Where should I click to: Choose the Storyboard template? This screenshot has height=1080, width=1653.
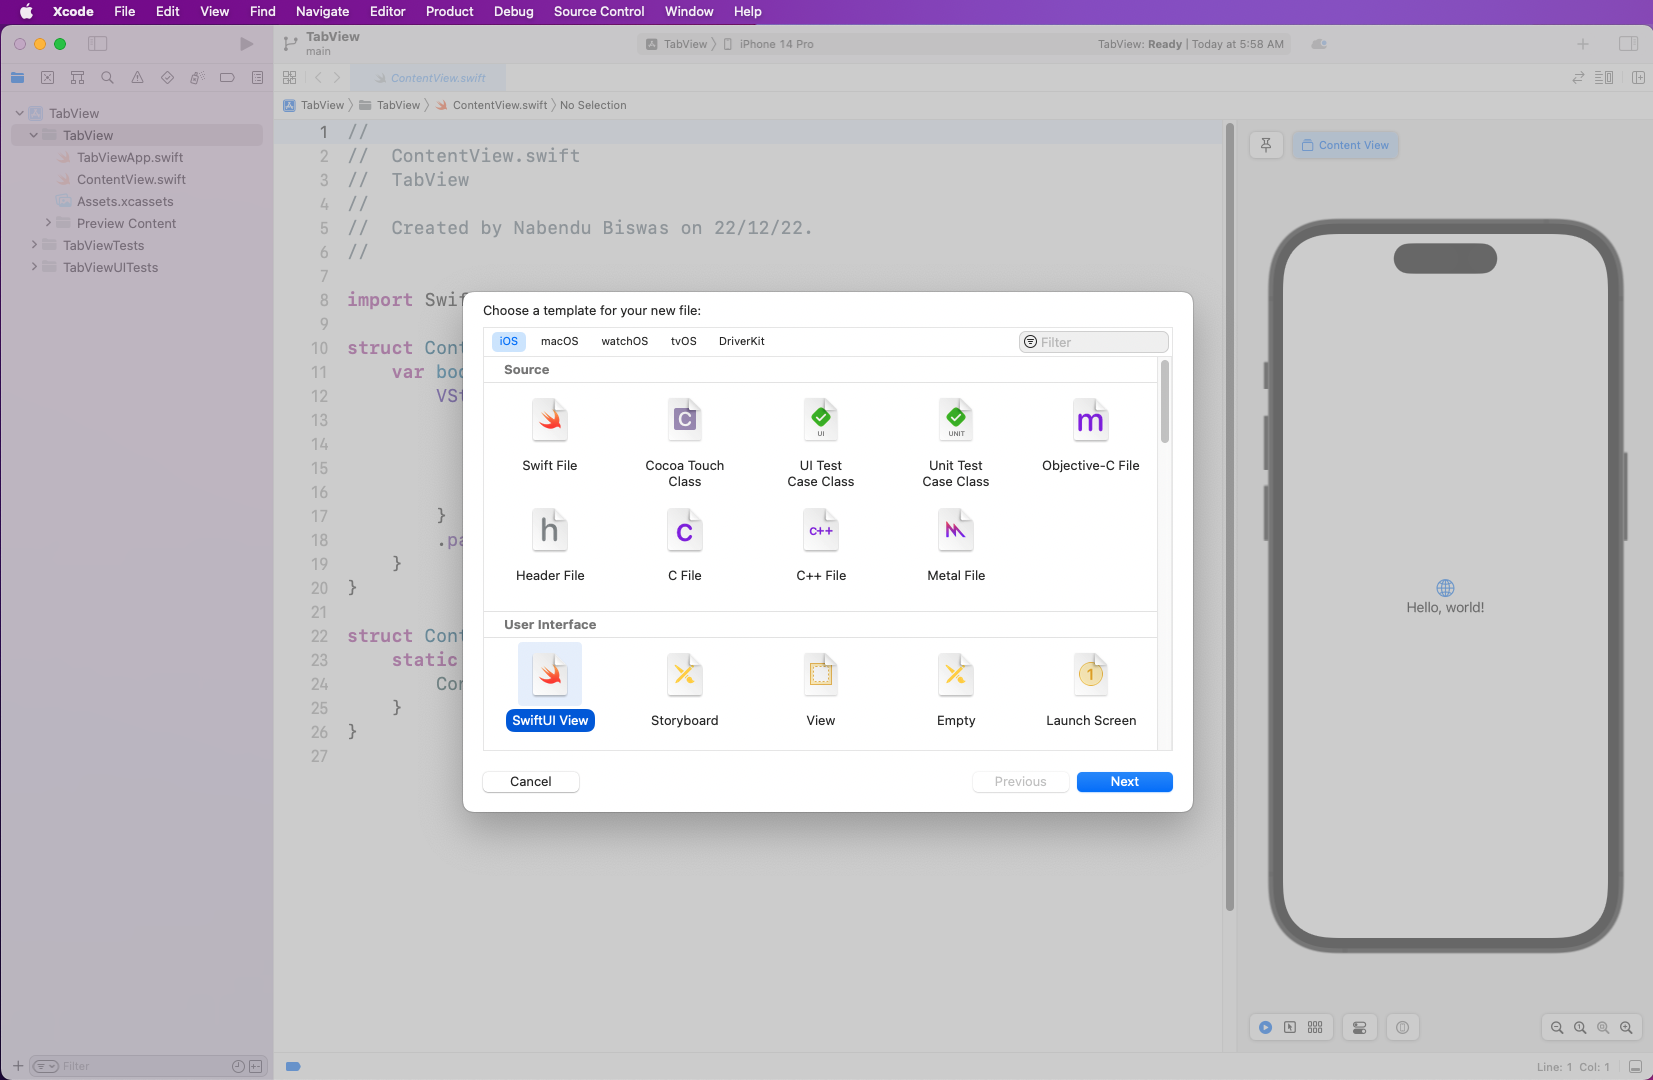685,690
